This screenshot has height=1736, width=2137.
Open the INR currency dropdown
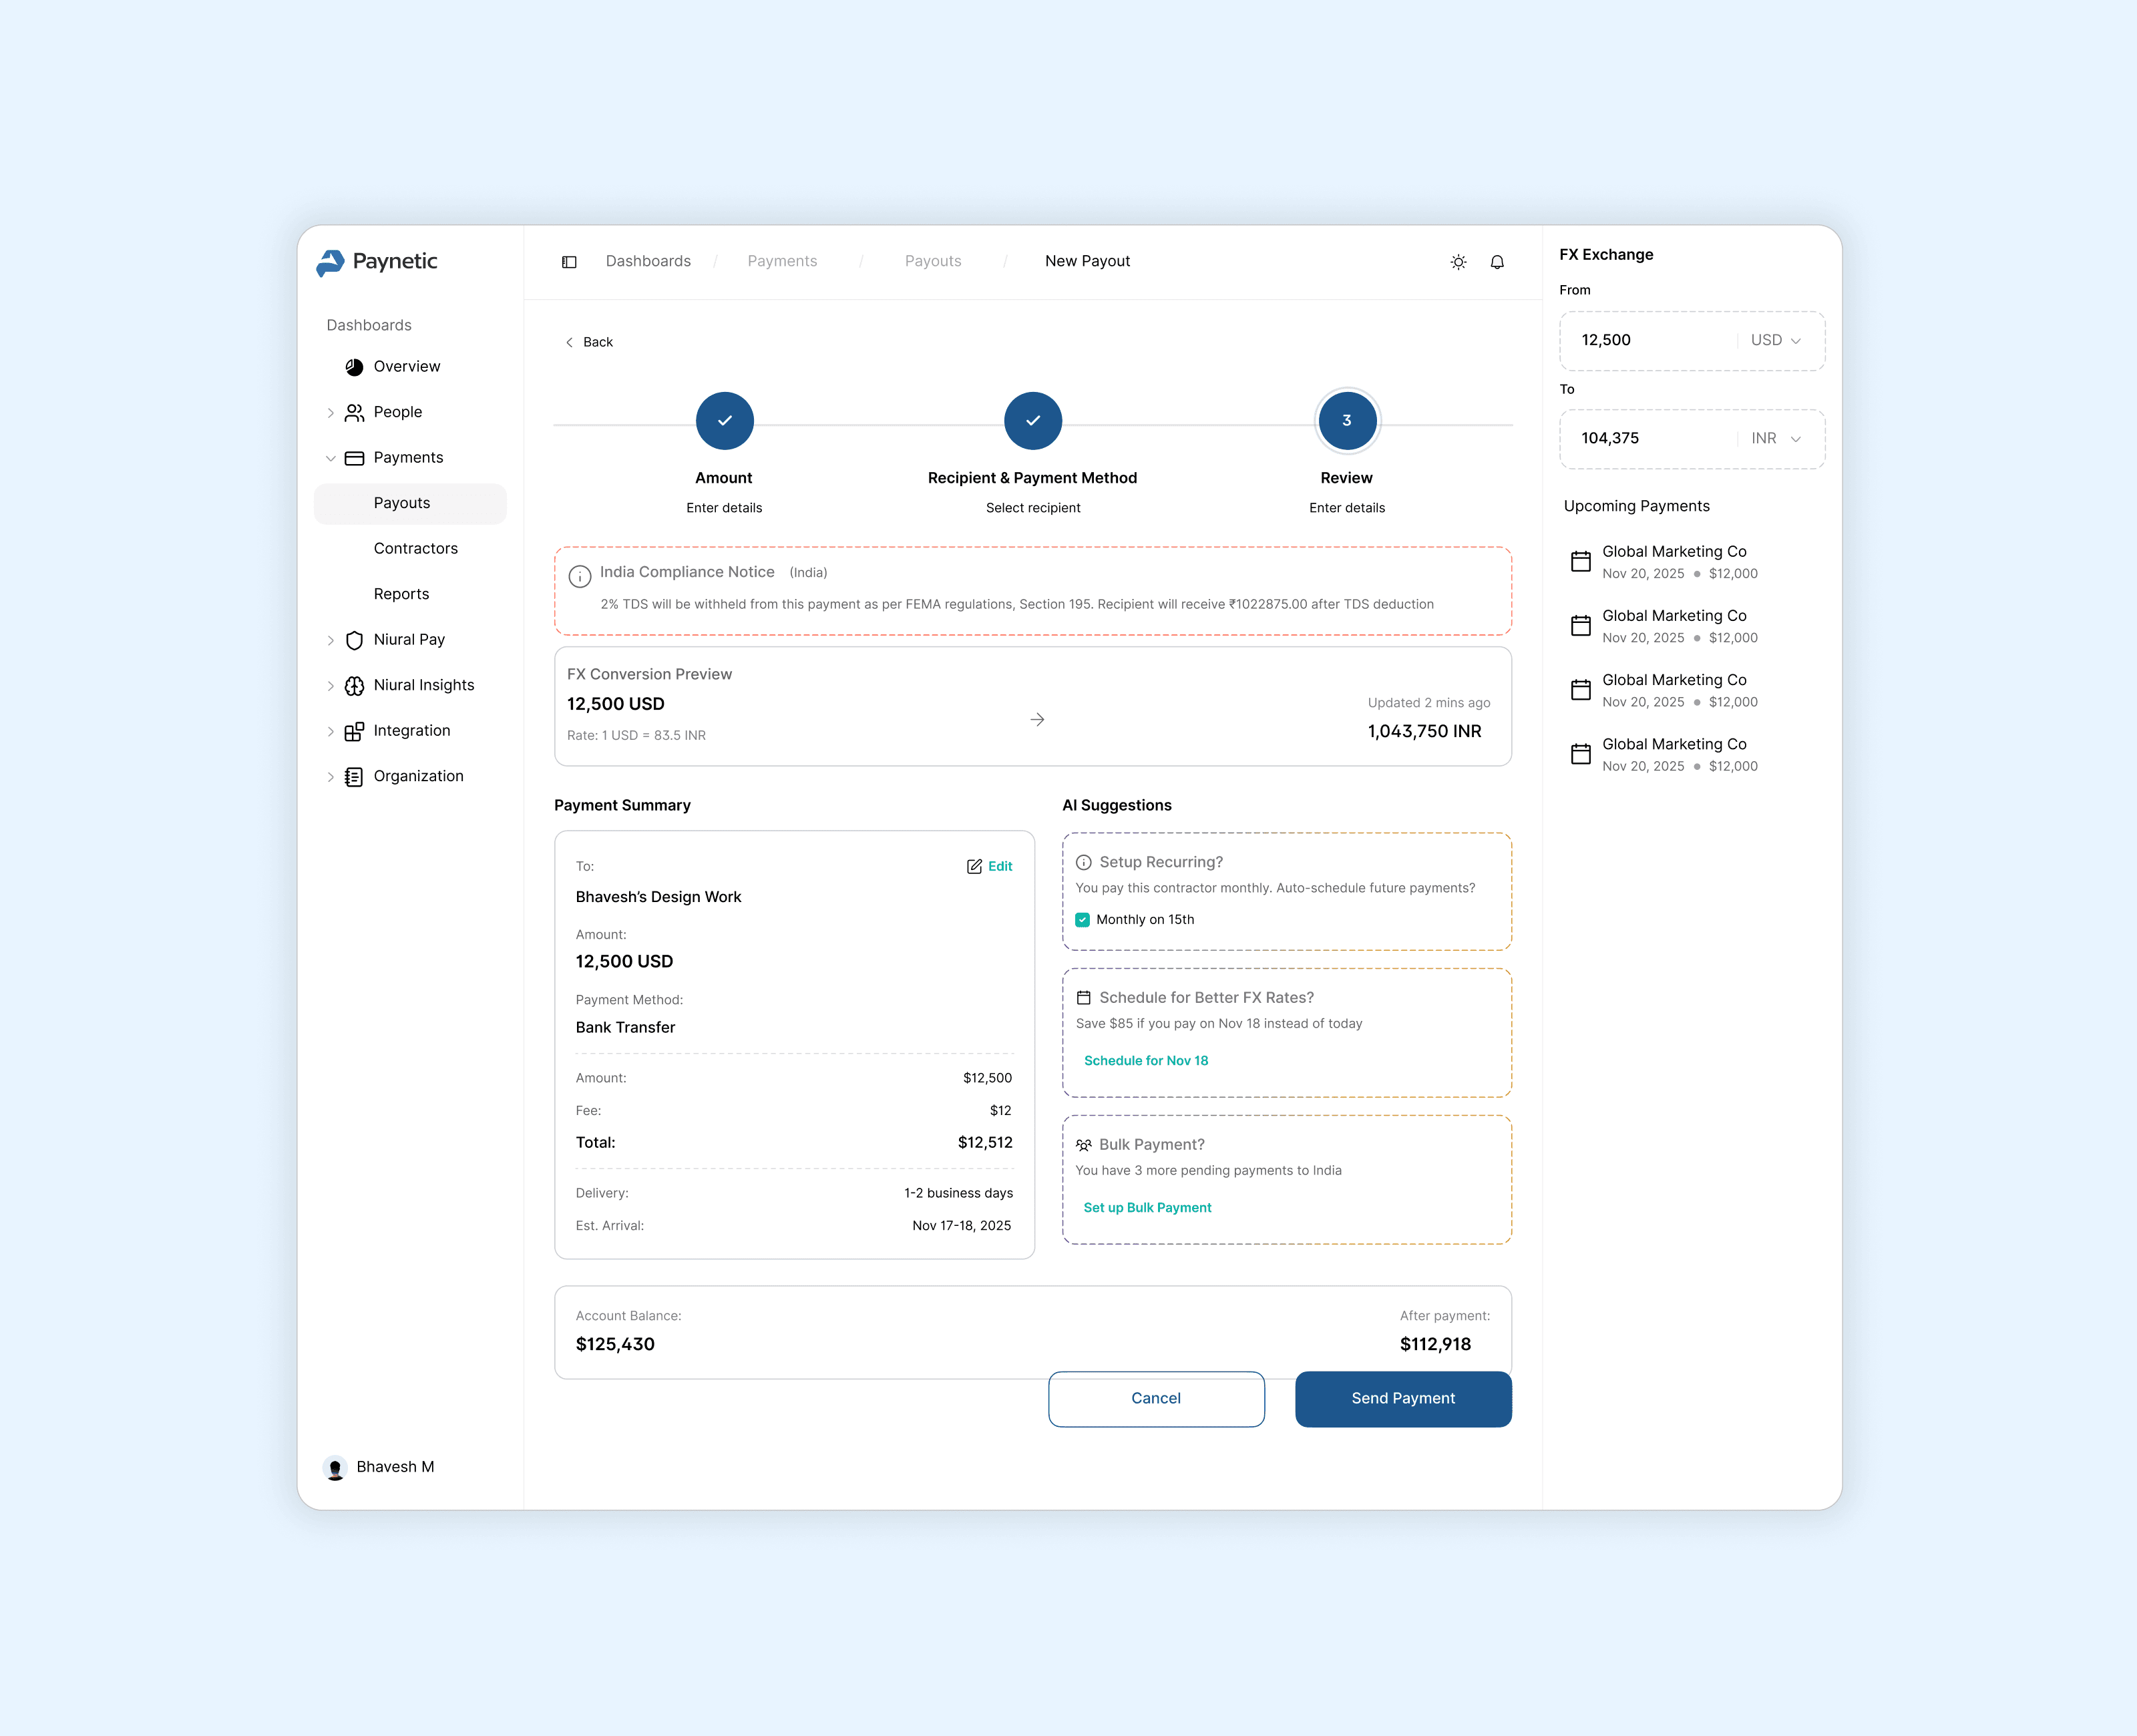click(x=1775, y=439)
